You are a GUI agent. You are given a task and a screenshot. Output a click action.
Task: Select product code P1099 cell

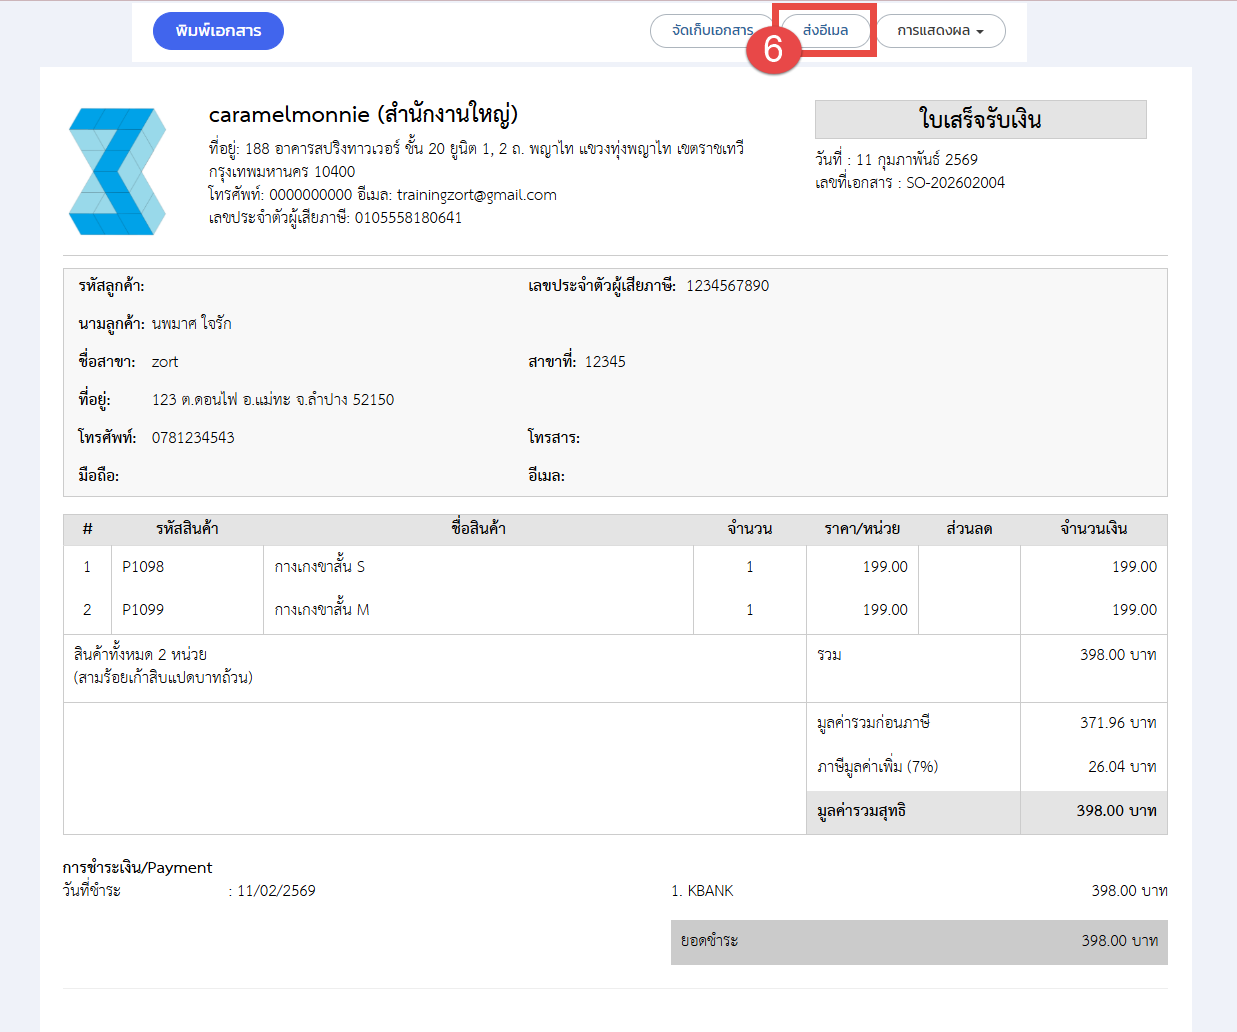(x=143, y=610)
